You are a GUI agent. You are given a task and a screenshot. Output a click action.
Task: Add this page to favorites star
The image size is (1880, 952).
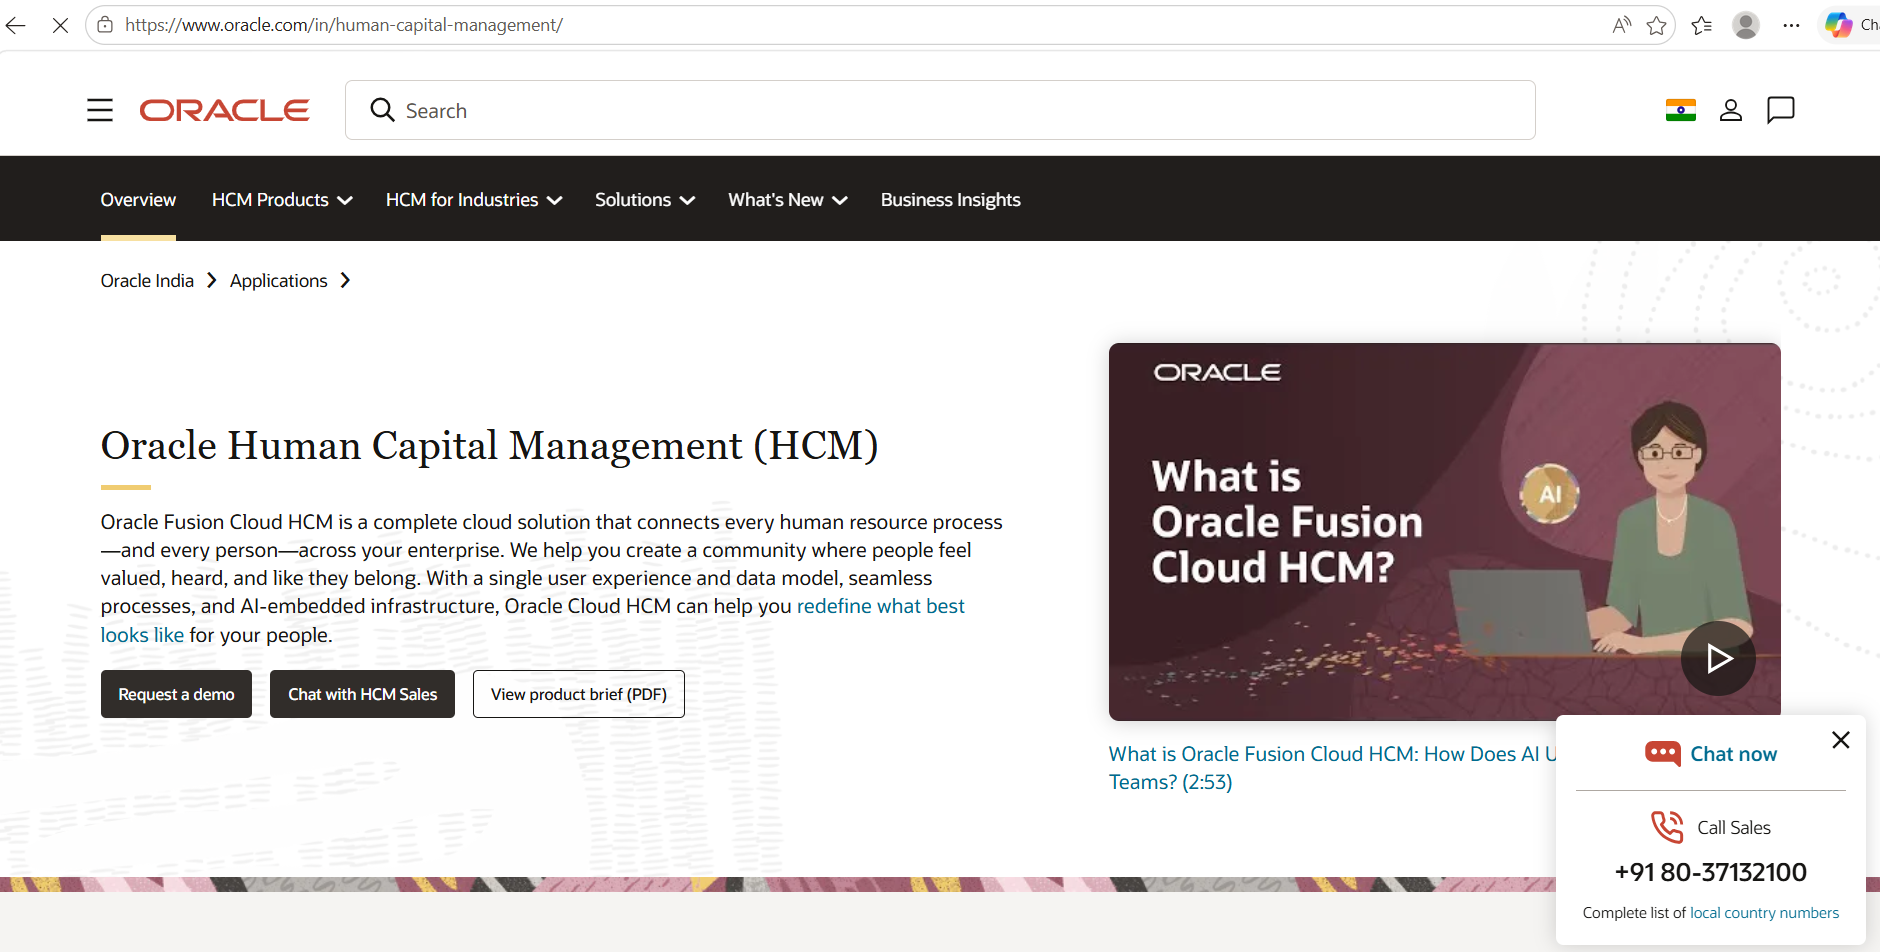[1657, 25]
